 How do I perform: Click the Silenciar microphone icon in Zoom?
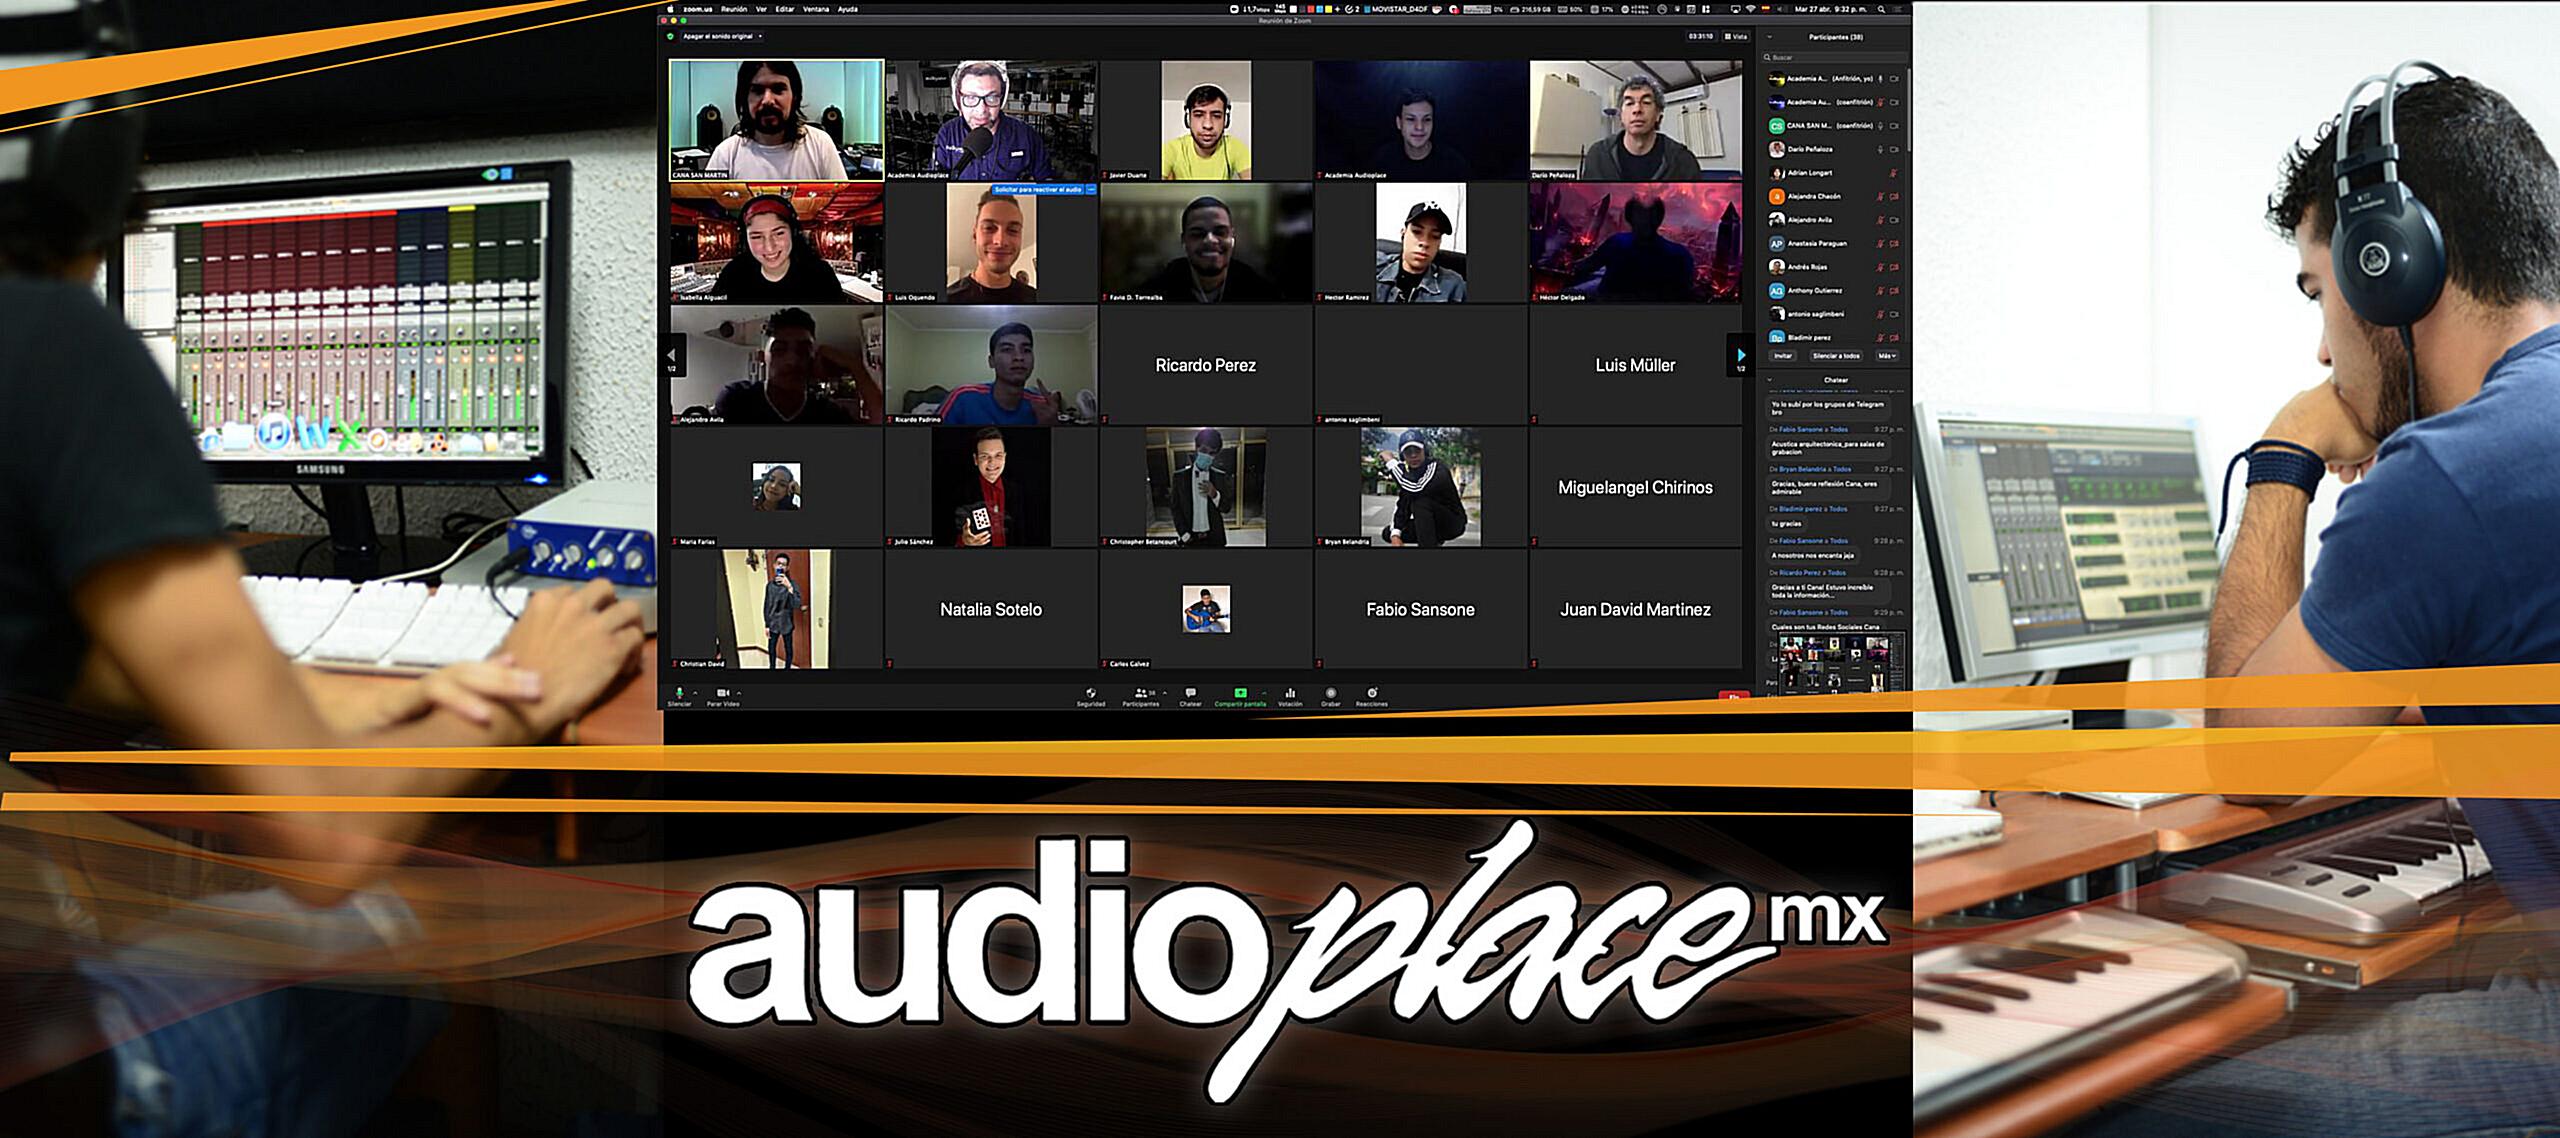coord(679,693)
